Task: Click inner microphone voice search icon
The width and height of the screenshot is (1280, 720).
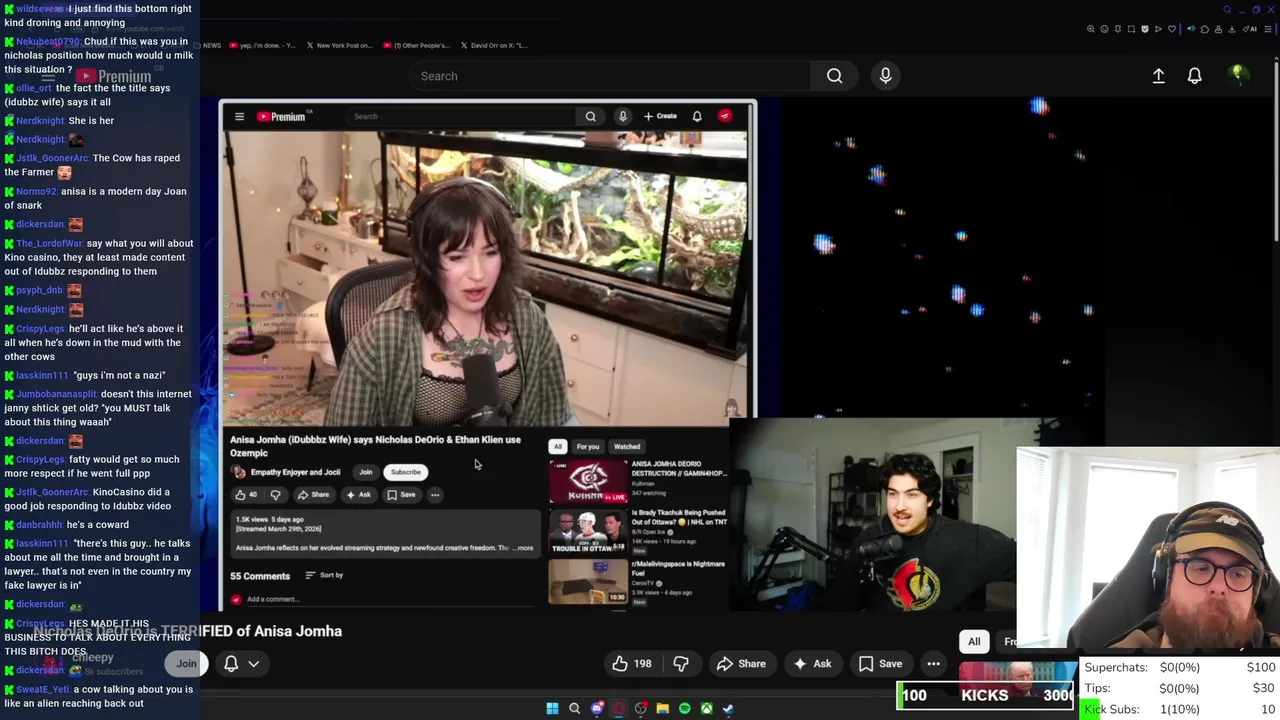Action: click(x=622, y=116)
